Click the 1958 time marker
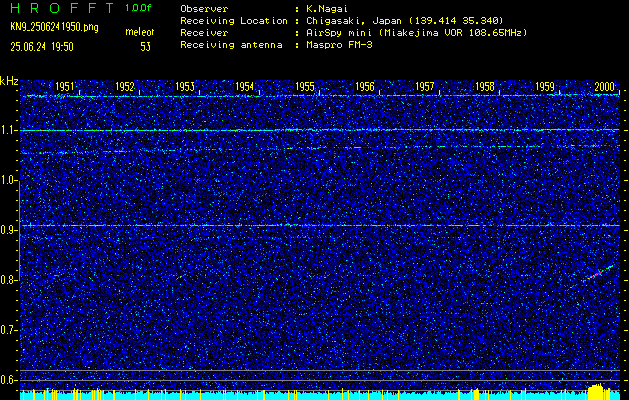The height and width of the screenshot is (400, 629). click(485, 87)
